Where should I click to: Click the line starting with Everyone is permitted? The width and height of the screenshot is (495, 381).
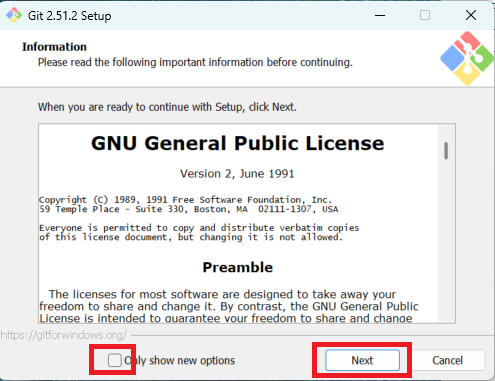(199, 228)
